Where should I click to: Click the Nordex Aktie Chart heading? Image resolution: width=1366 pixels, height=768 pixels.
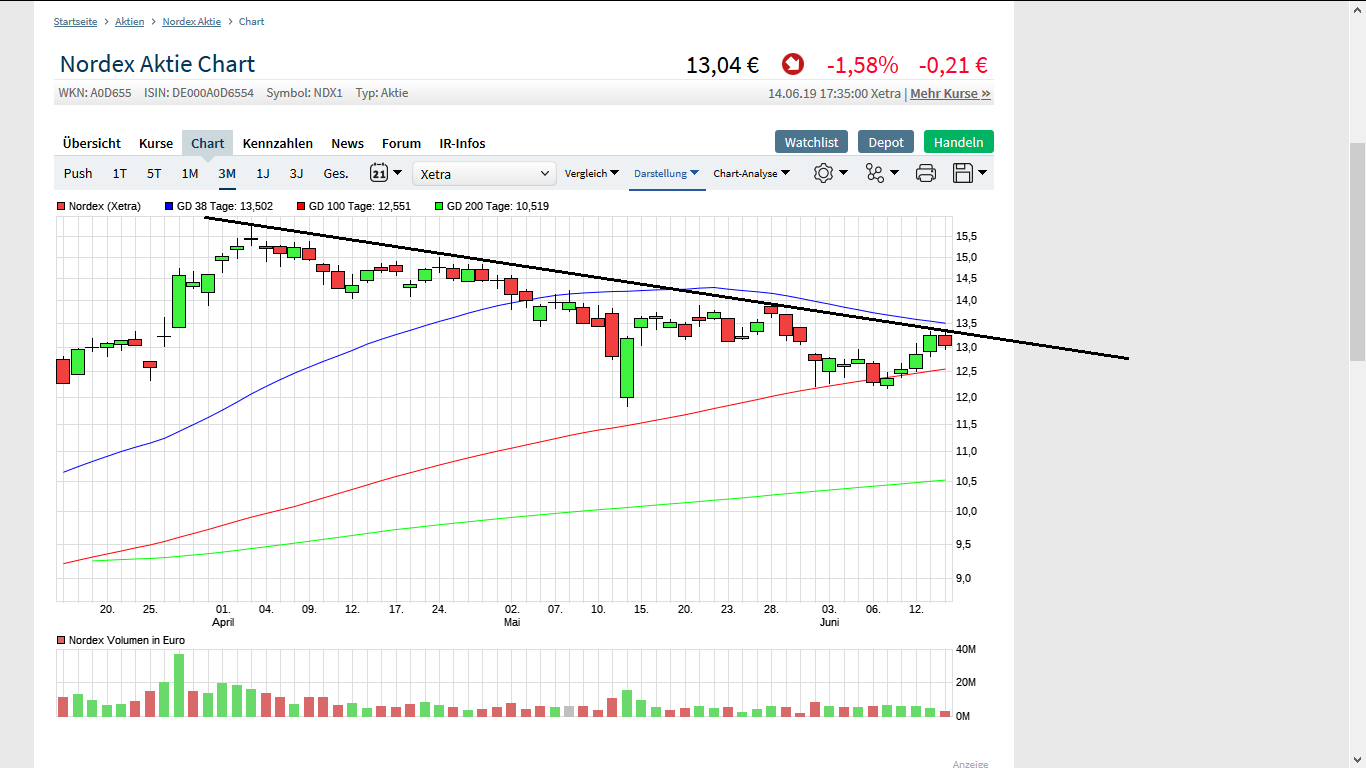tap(158, 64)
